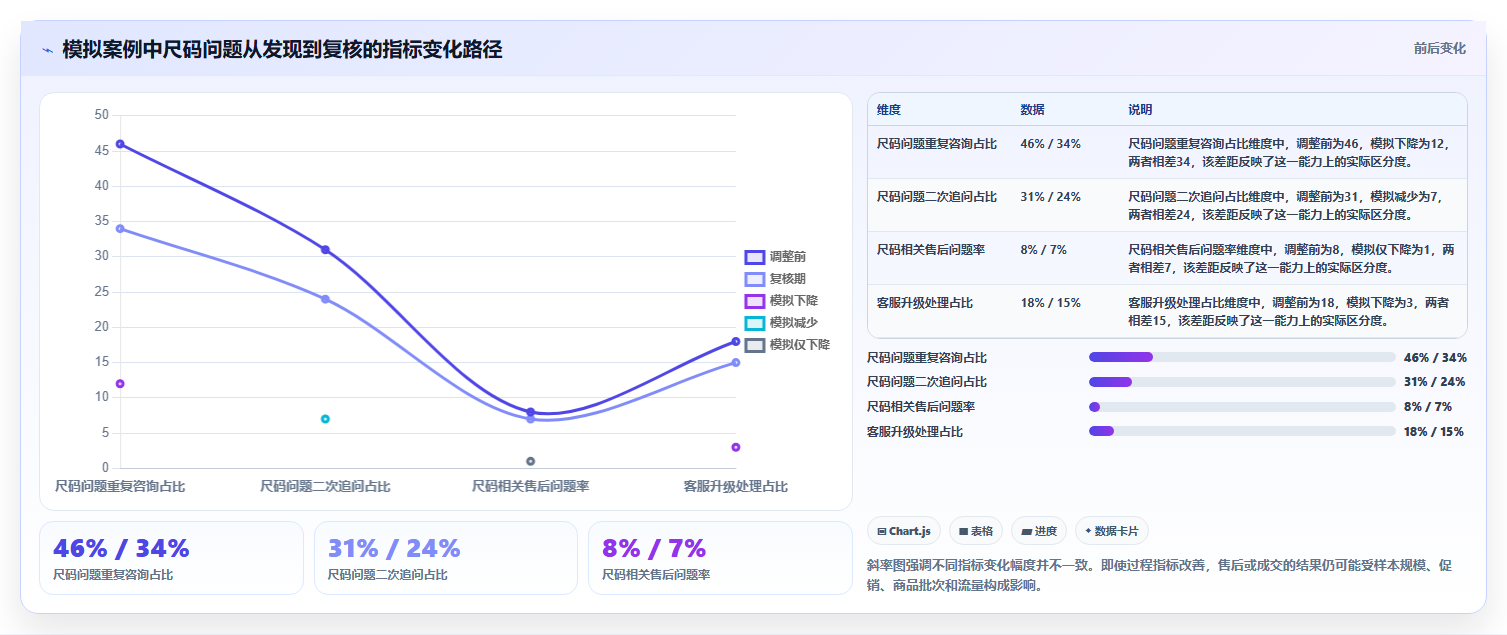Click the trend icon beside the page title

point(47,50)
